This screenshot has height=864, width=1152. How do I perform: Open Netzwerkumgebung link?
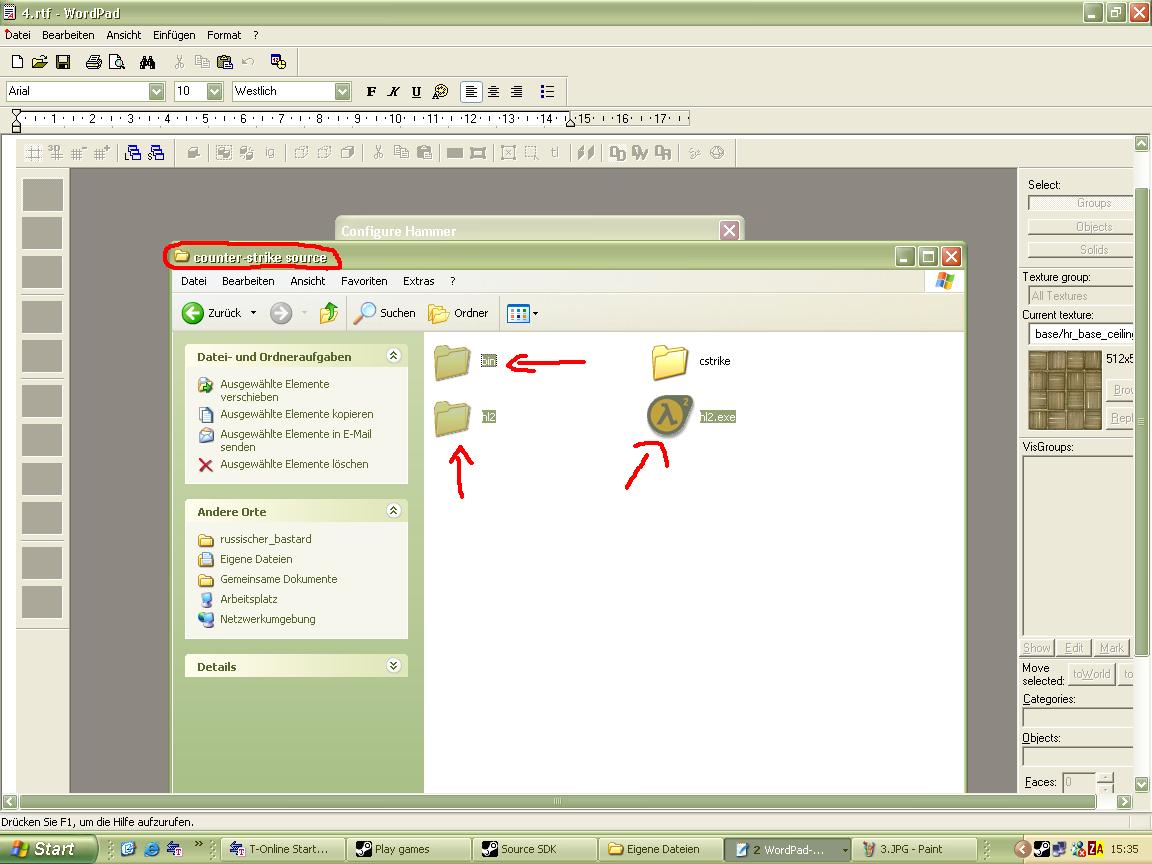tap(267, 619)
